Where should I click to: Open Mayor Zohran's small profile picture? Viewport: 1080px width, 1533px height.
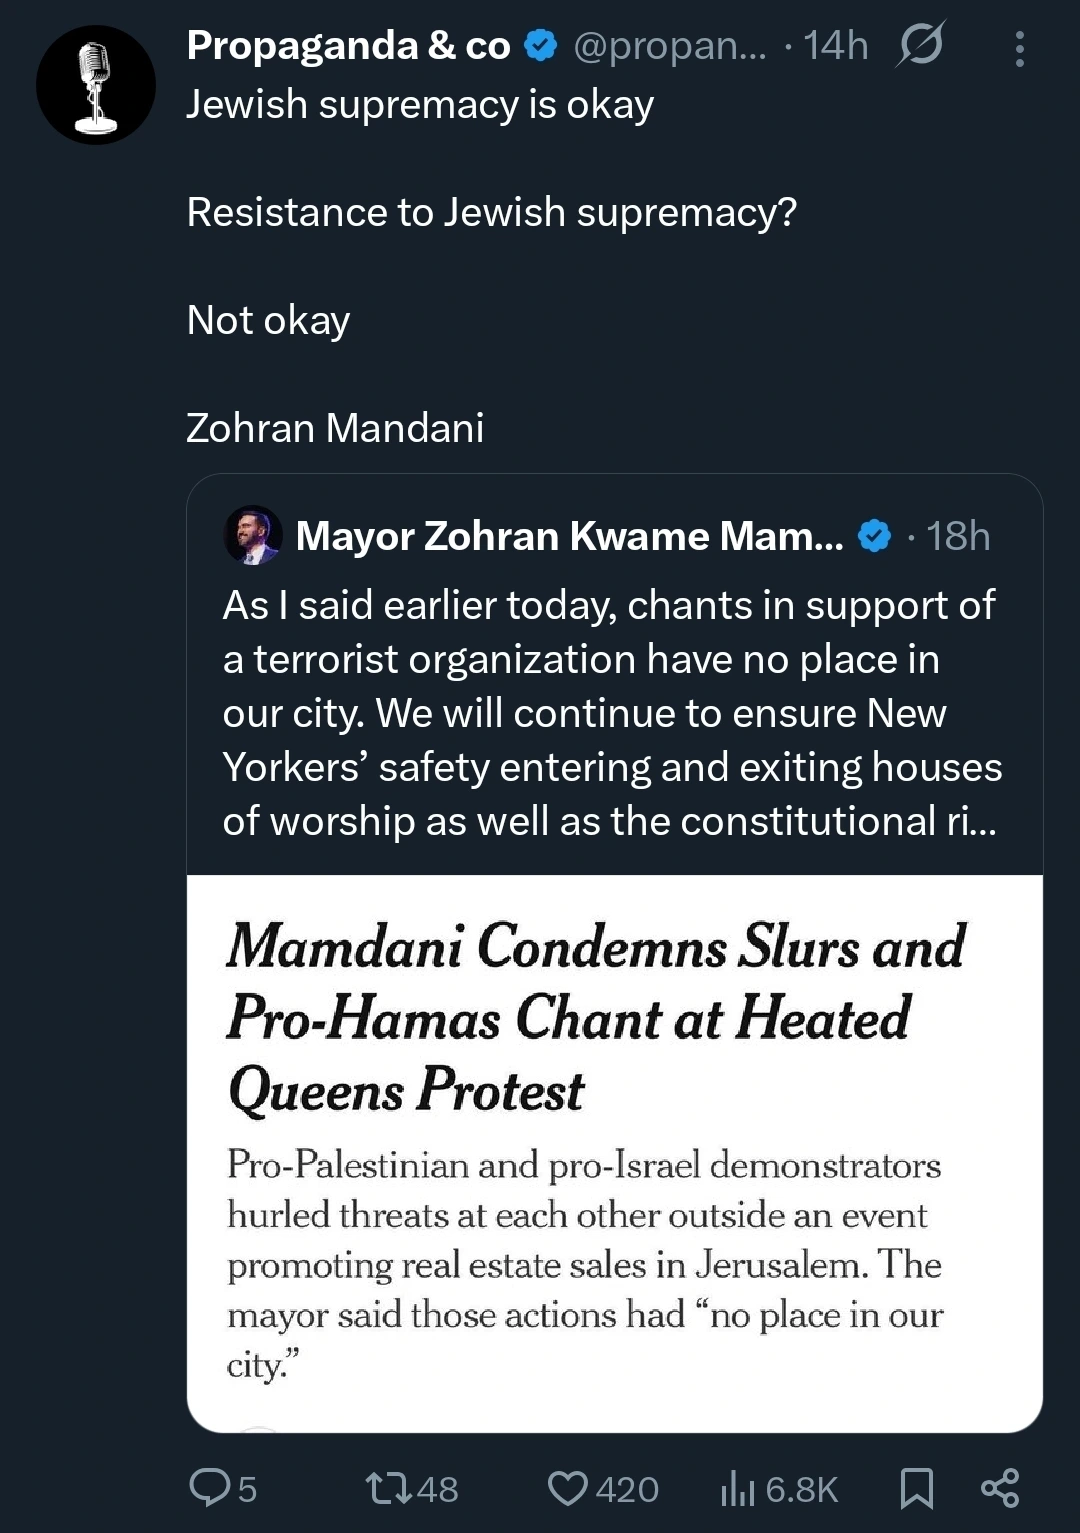coord(253,535)
